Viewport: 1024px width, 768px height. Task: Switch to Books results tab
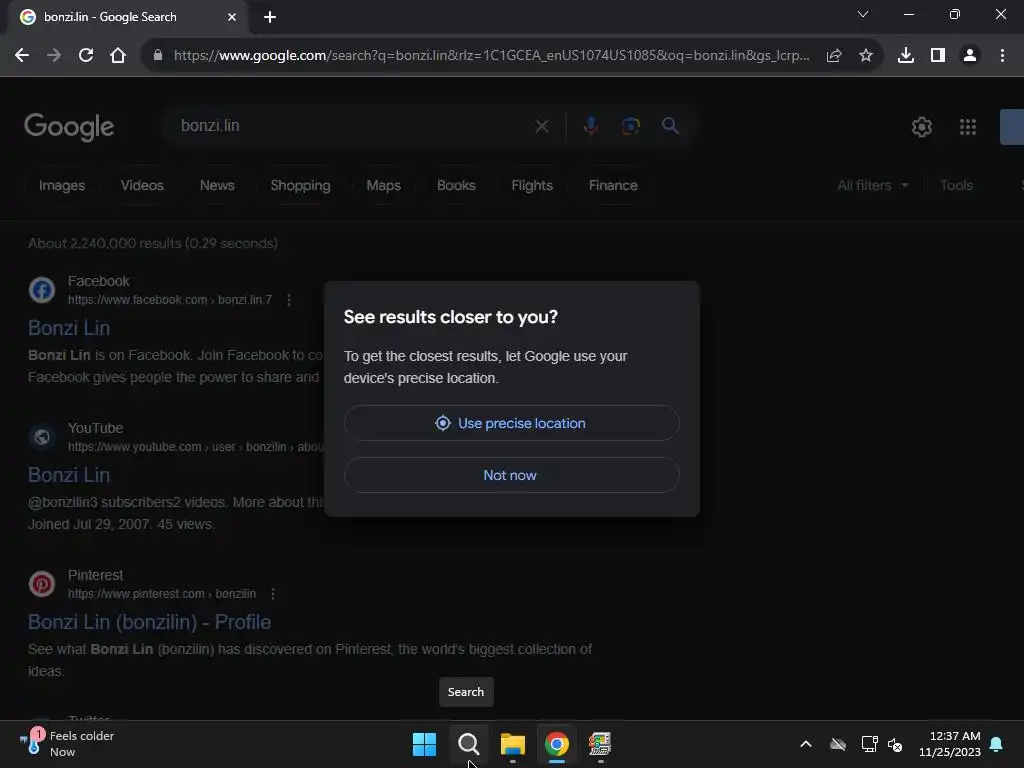click(456, 185)
